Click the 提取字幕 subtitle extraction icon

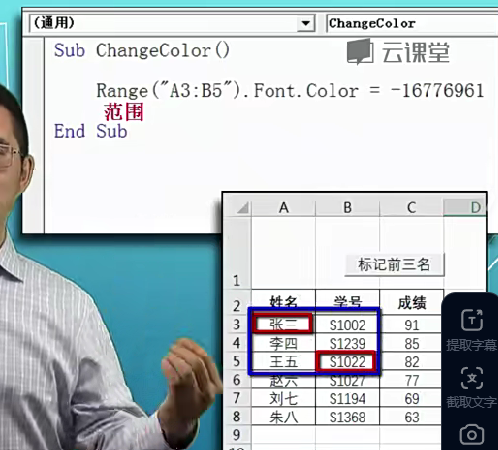pyautogui.click(x=471, y=319)
